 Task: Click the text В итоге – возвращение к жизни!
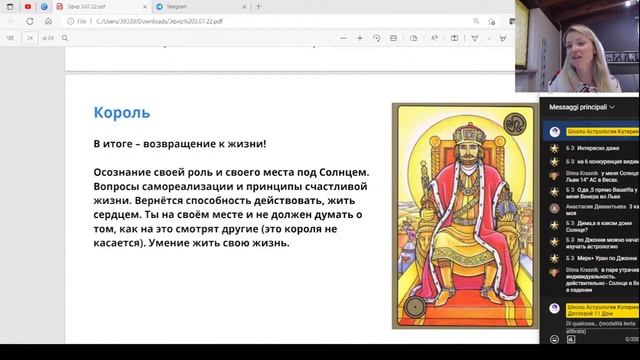tap(180, 144)
